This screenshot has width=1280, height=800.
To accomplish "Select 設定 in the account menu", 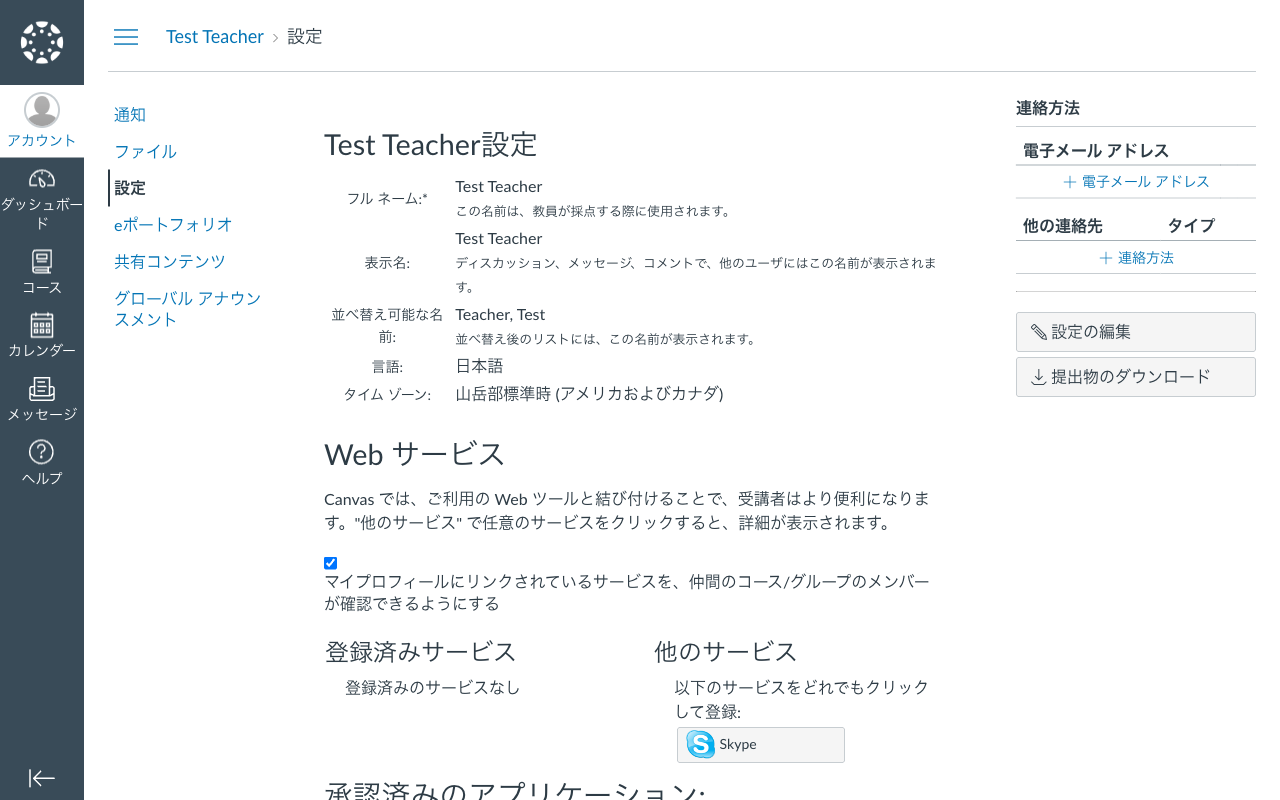I will point(129,187).
